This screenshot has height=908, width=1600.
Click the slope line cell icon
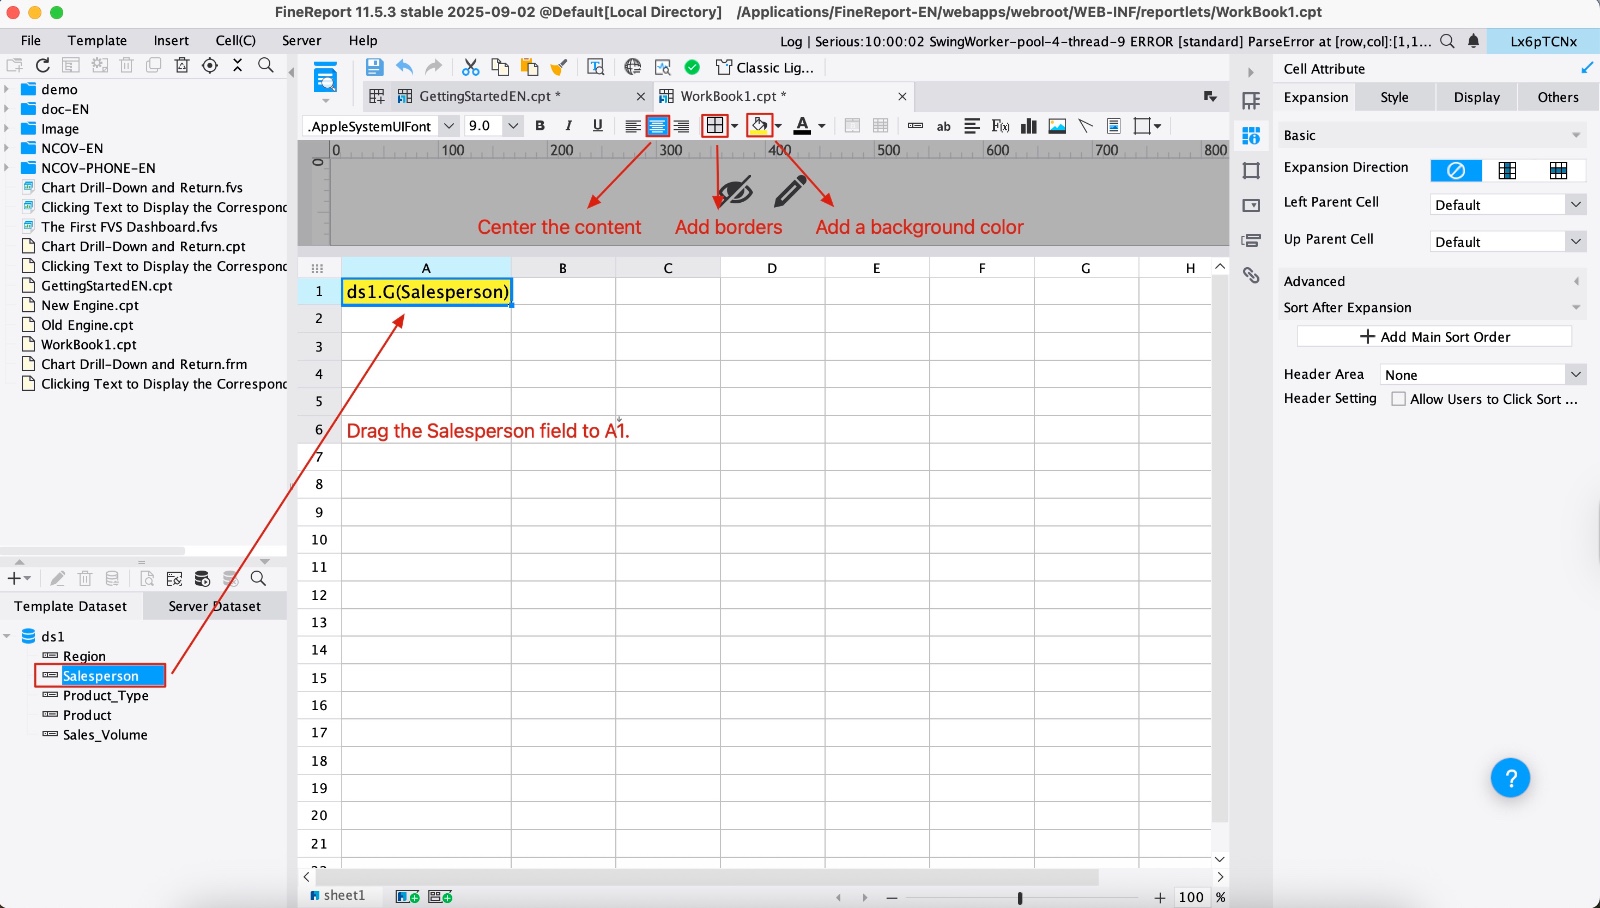1085,126
